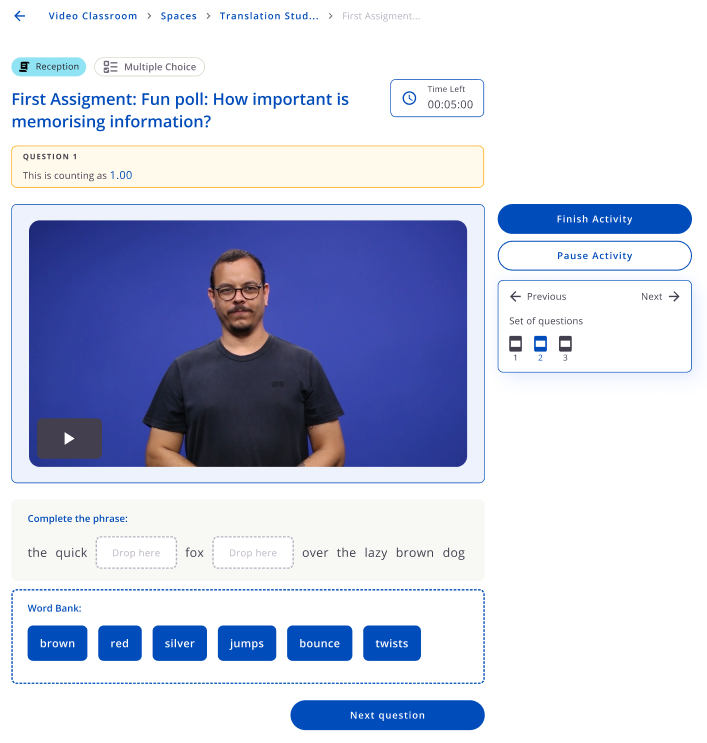
Task: Go to the Spaces breadcrumb
Action: [179, 16]
